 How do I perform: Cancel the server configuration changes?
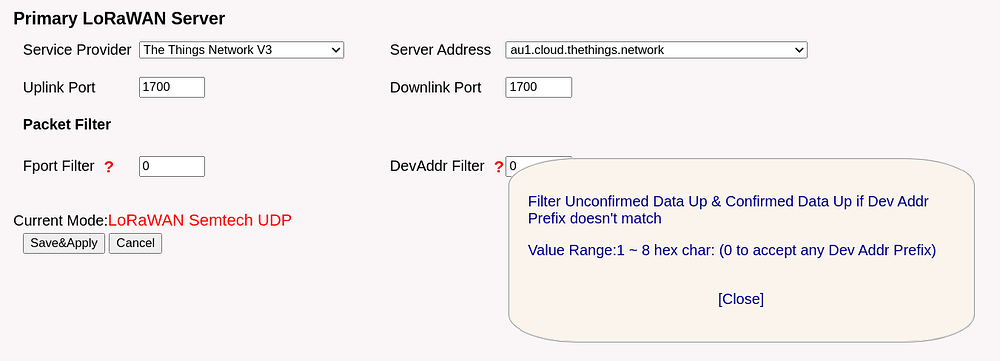pos(135,243)
